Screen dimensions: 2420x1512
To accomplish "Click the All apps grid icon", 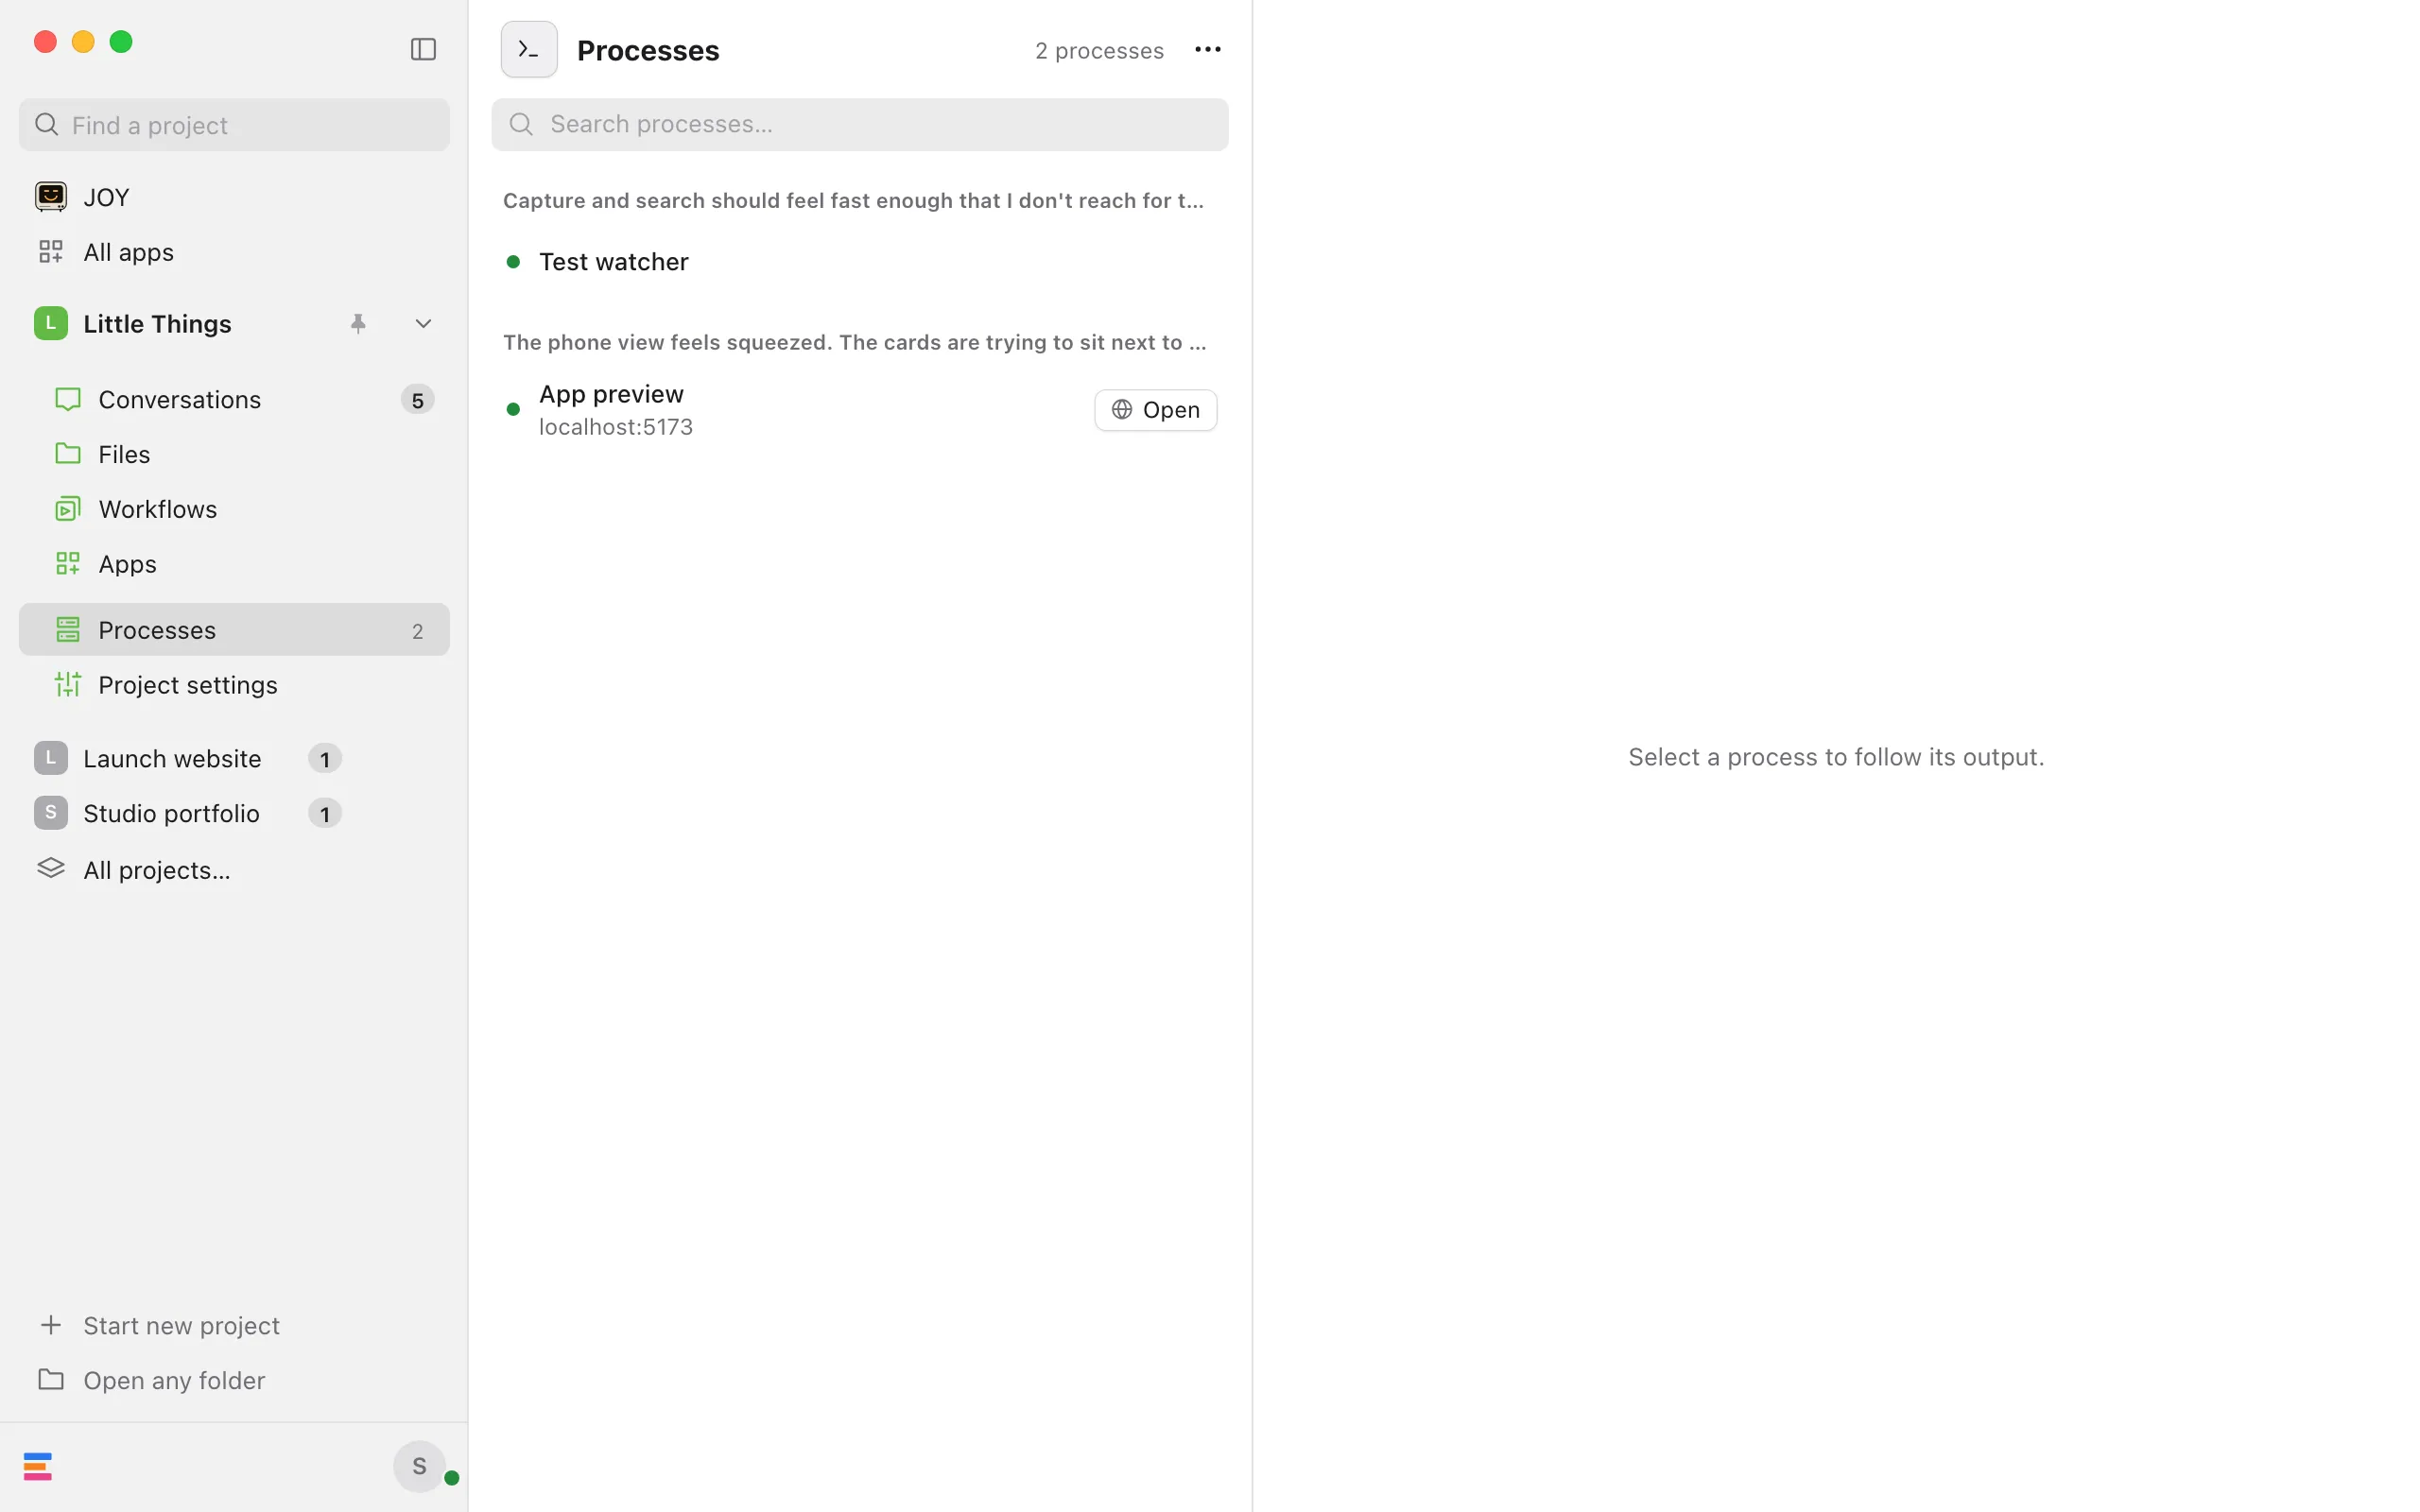I will tap(51, 251).
